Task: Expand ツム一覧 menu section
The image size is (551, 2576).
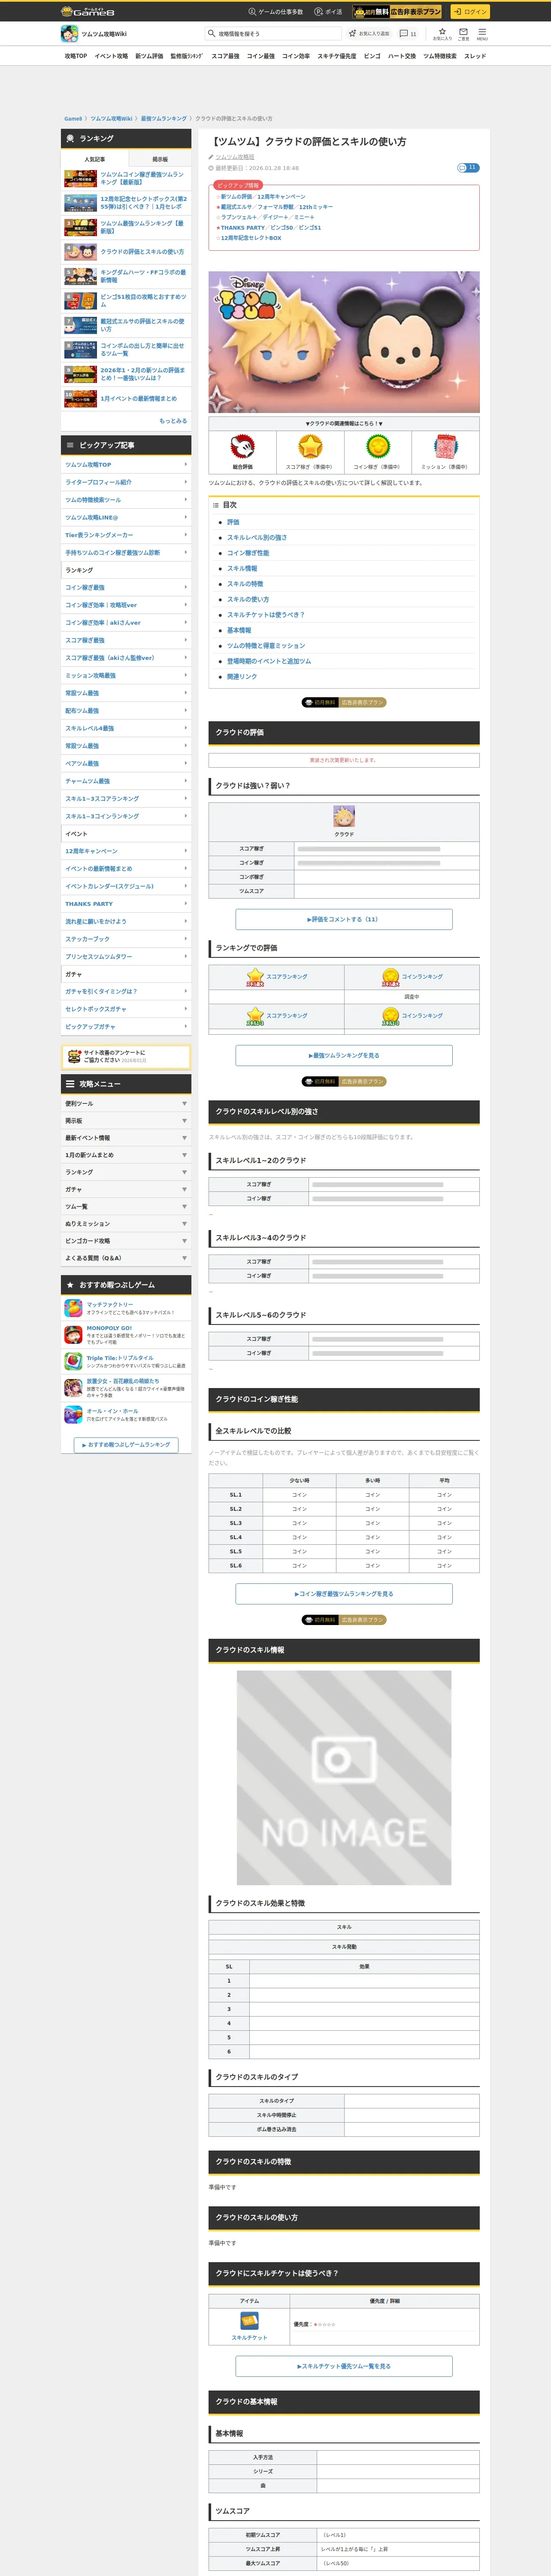Action: 126,1207
